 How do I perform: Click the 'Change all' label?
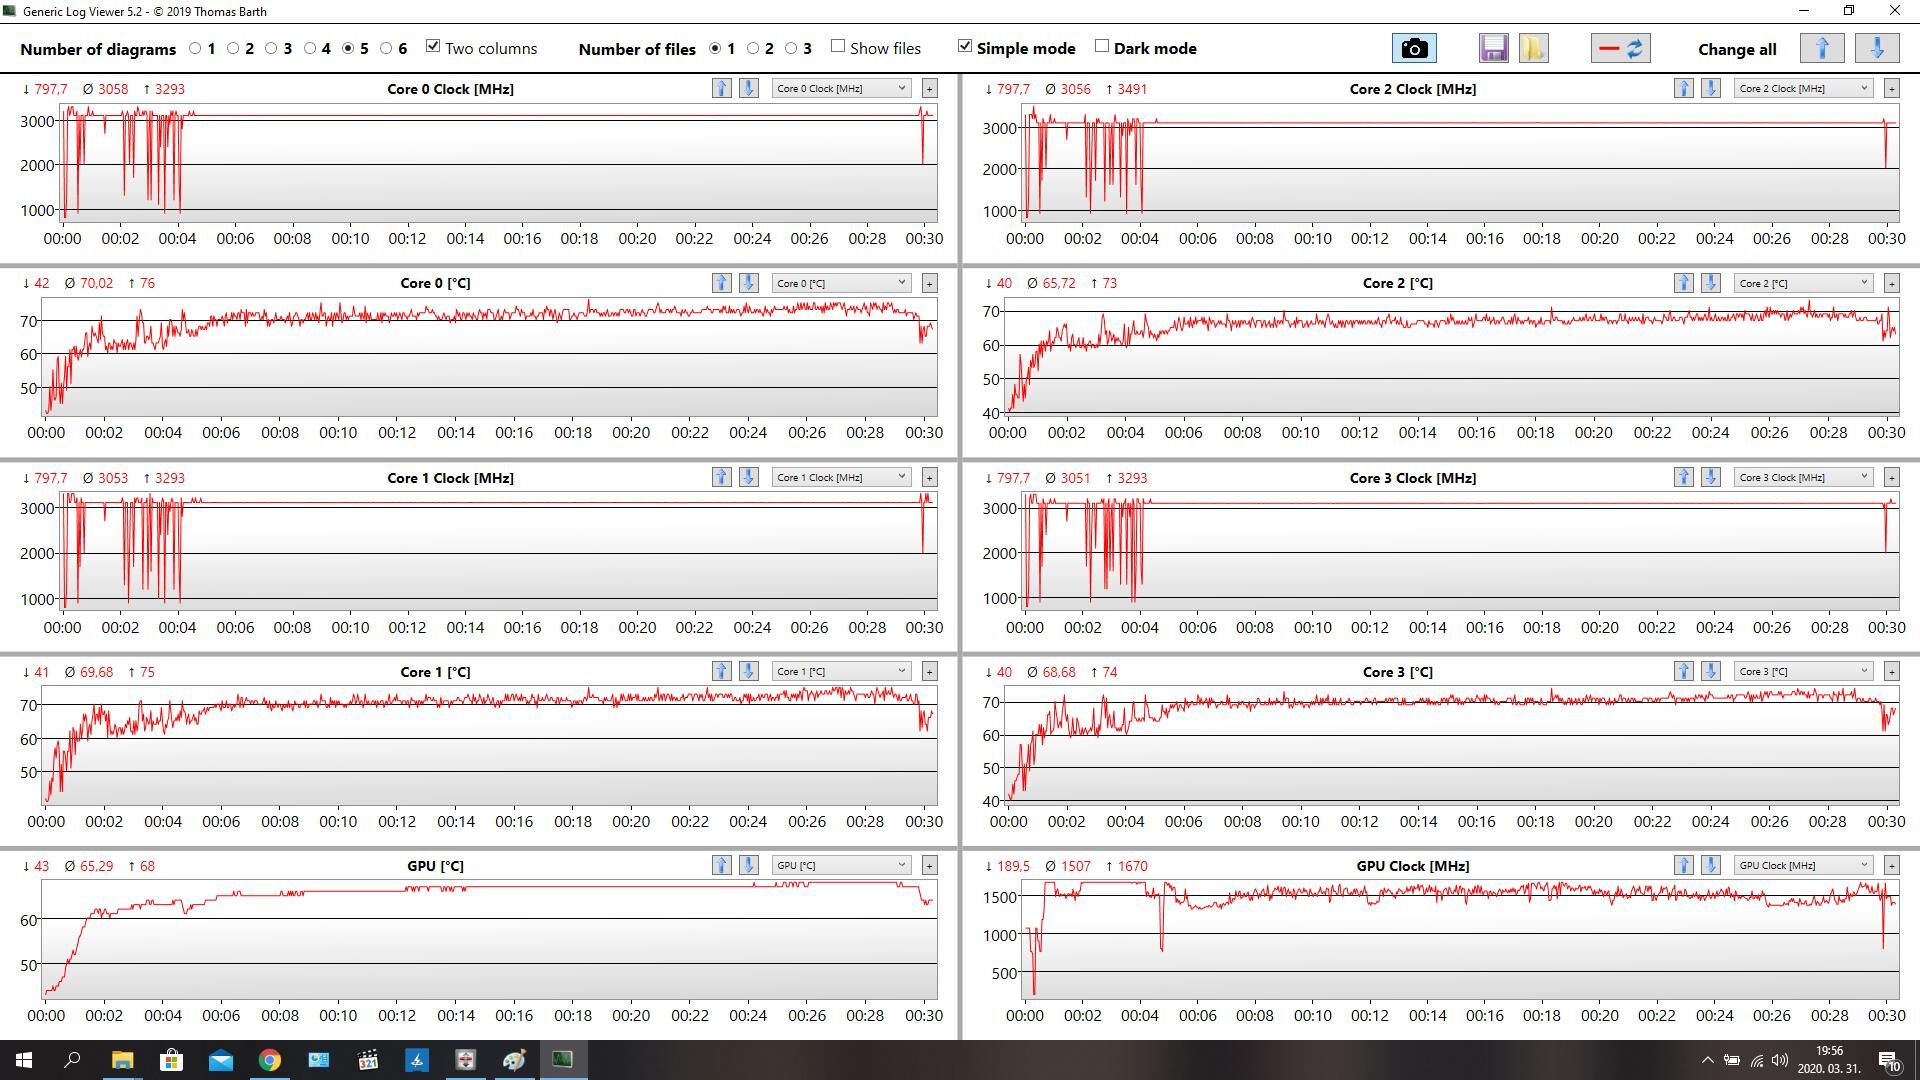(x=1737, y=49)
